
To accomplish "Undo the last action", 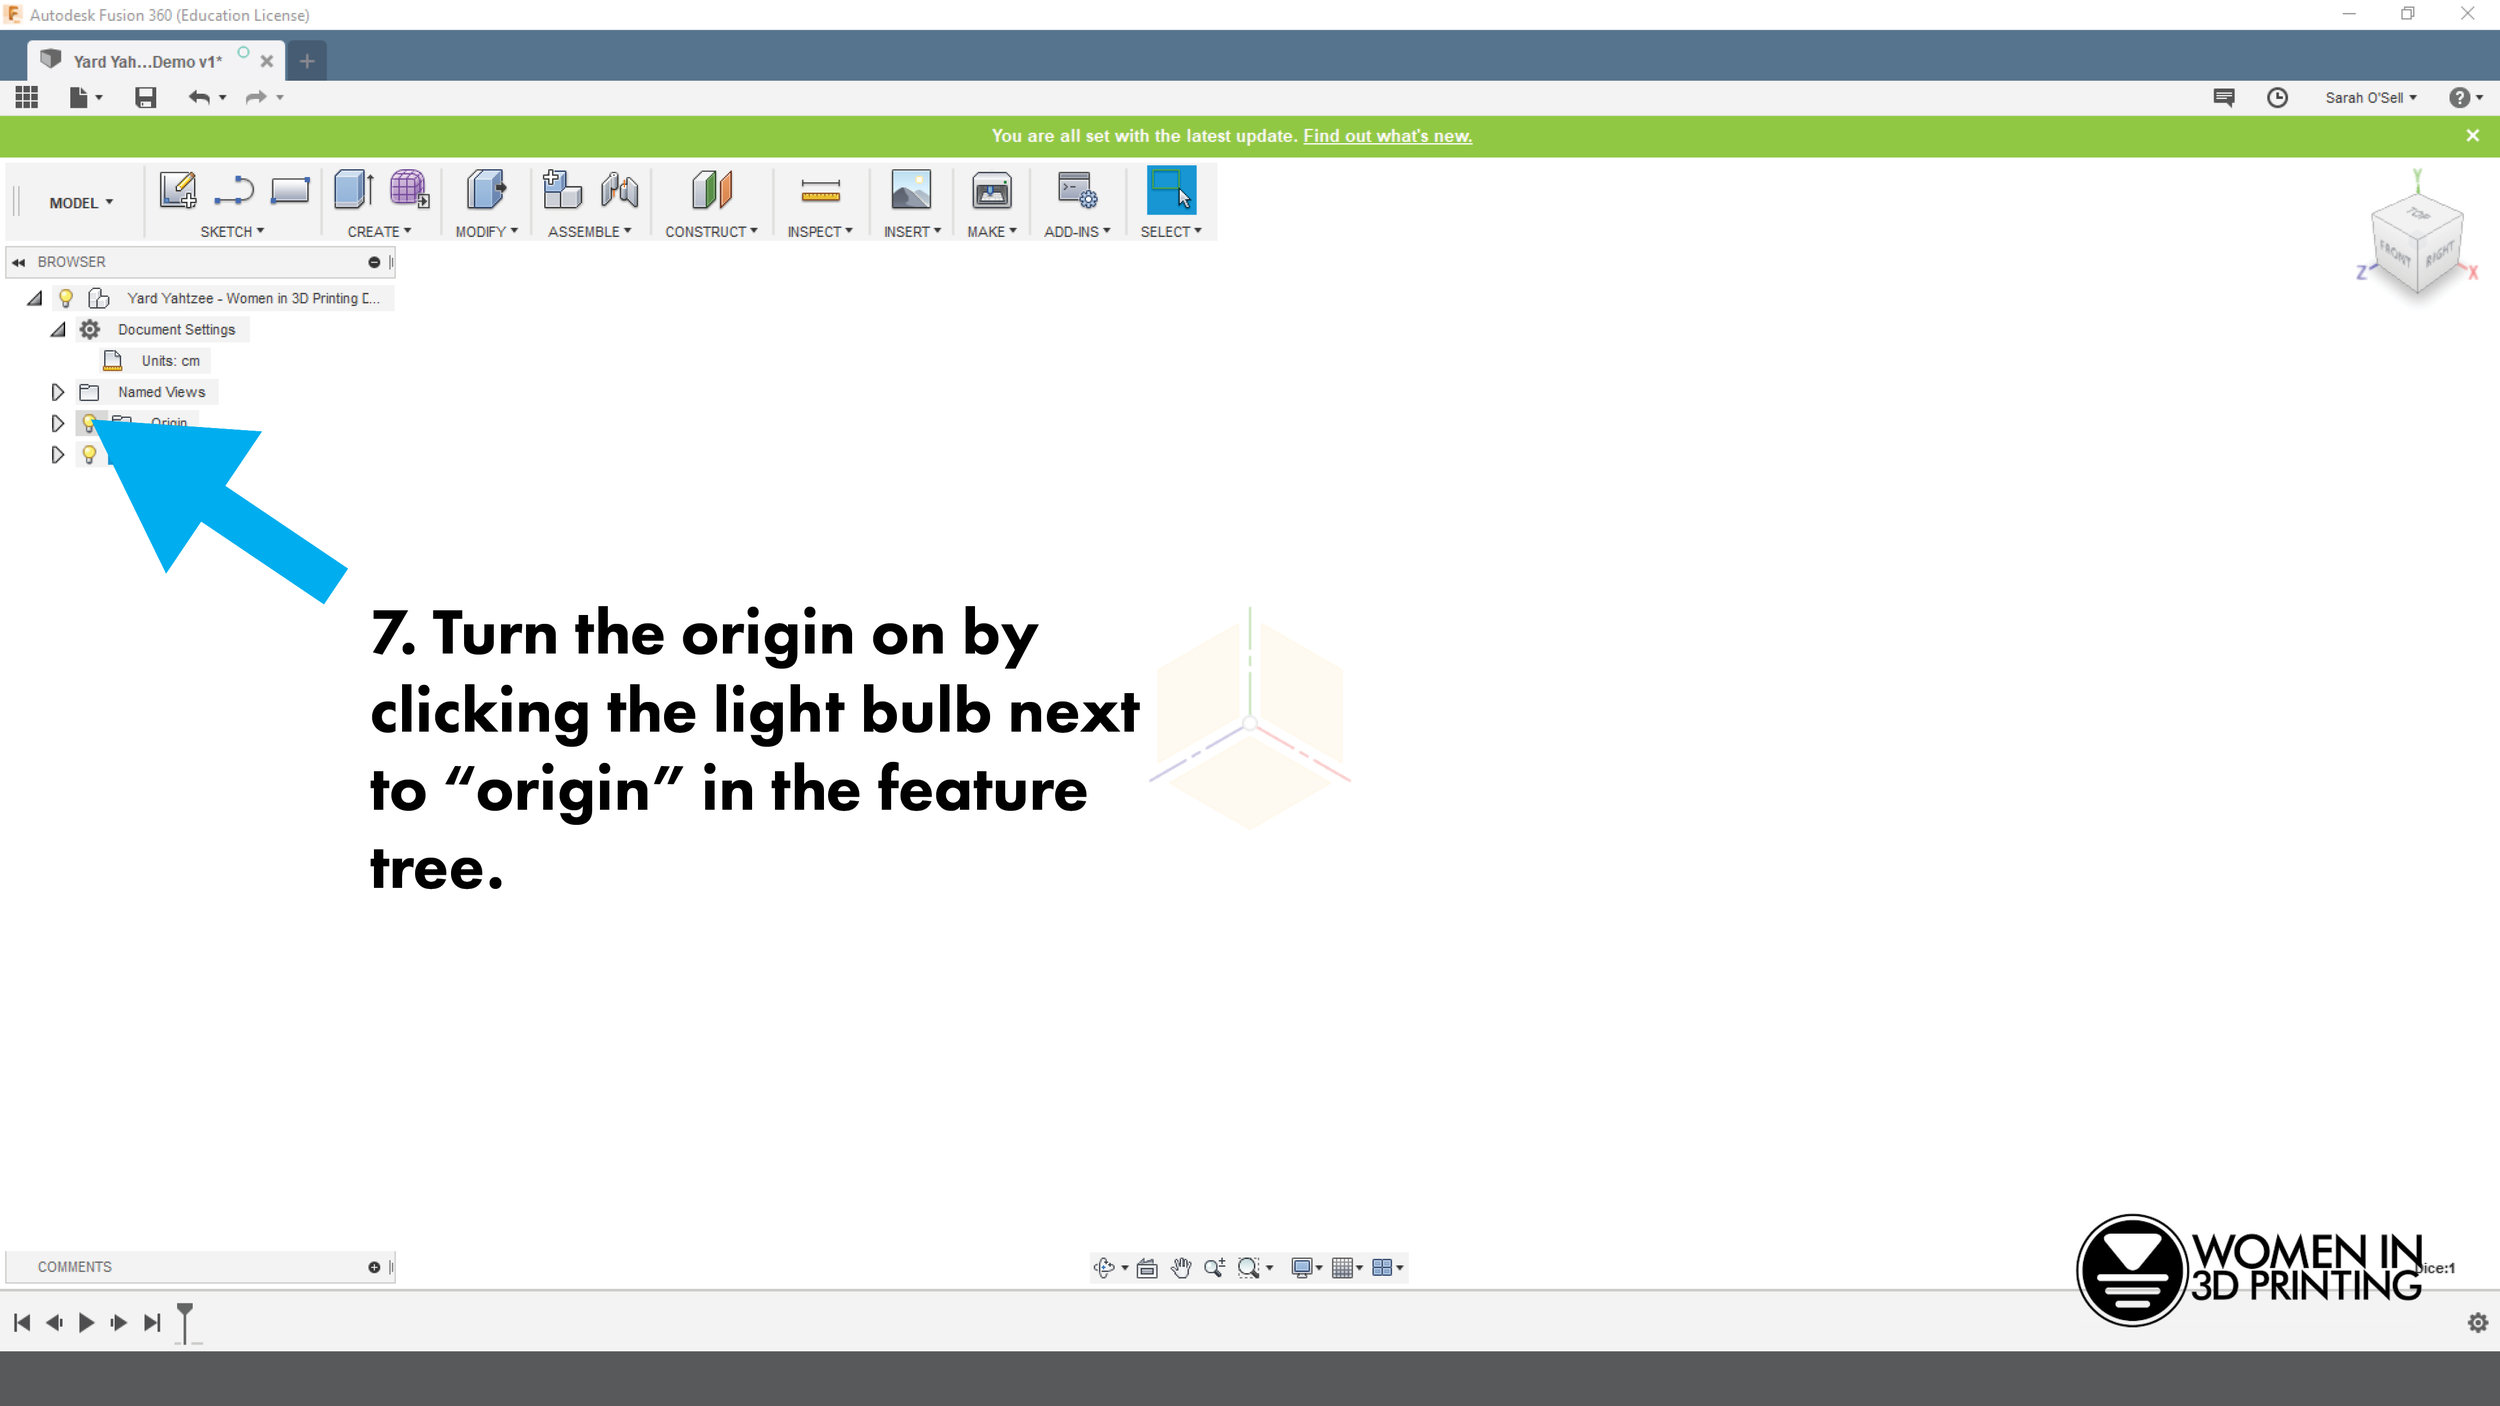I will [199, 97].
